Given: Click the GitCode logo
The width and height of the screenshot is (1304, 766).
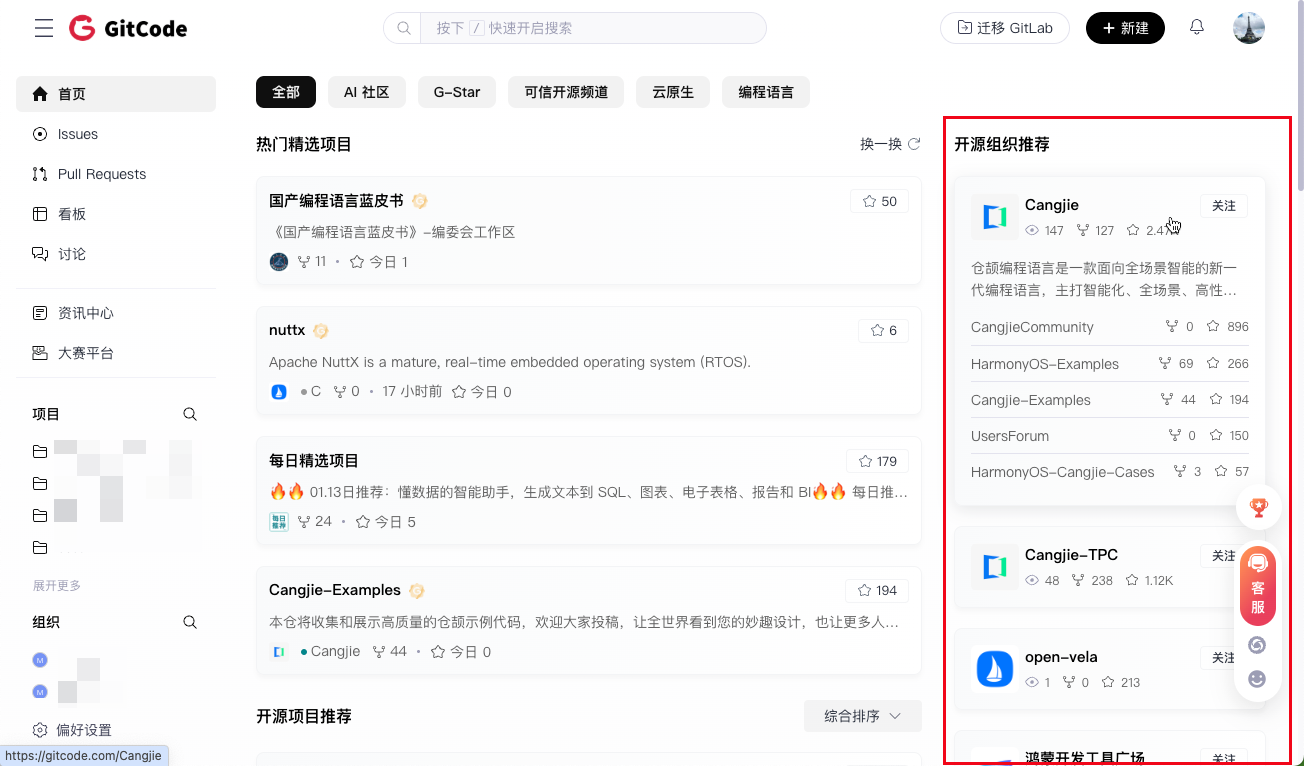Looking at the screenshot, I should [128, 28].
